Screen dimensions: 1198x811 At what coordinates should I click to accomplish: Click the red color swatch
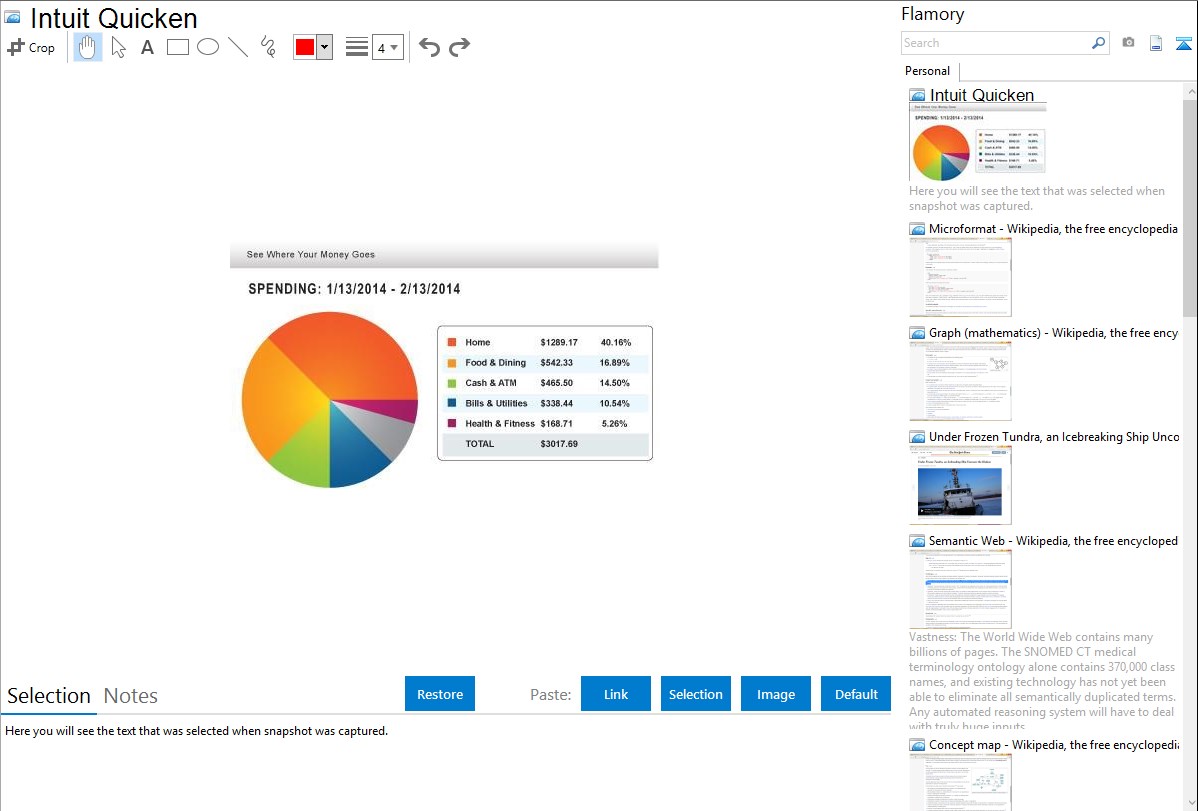click(305, 47)
